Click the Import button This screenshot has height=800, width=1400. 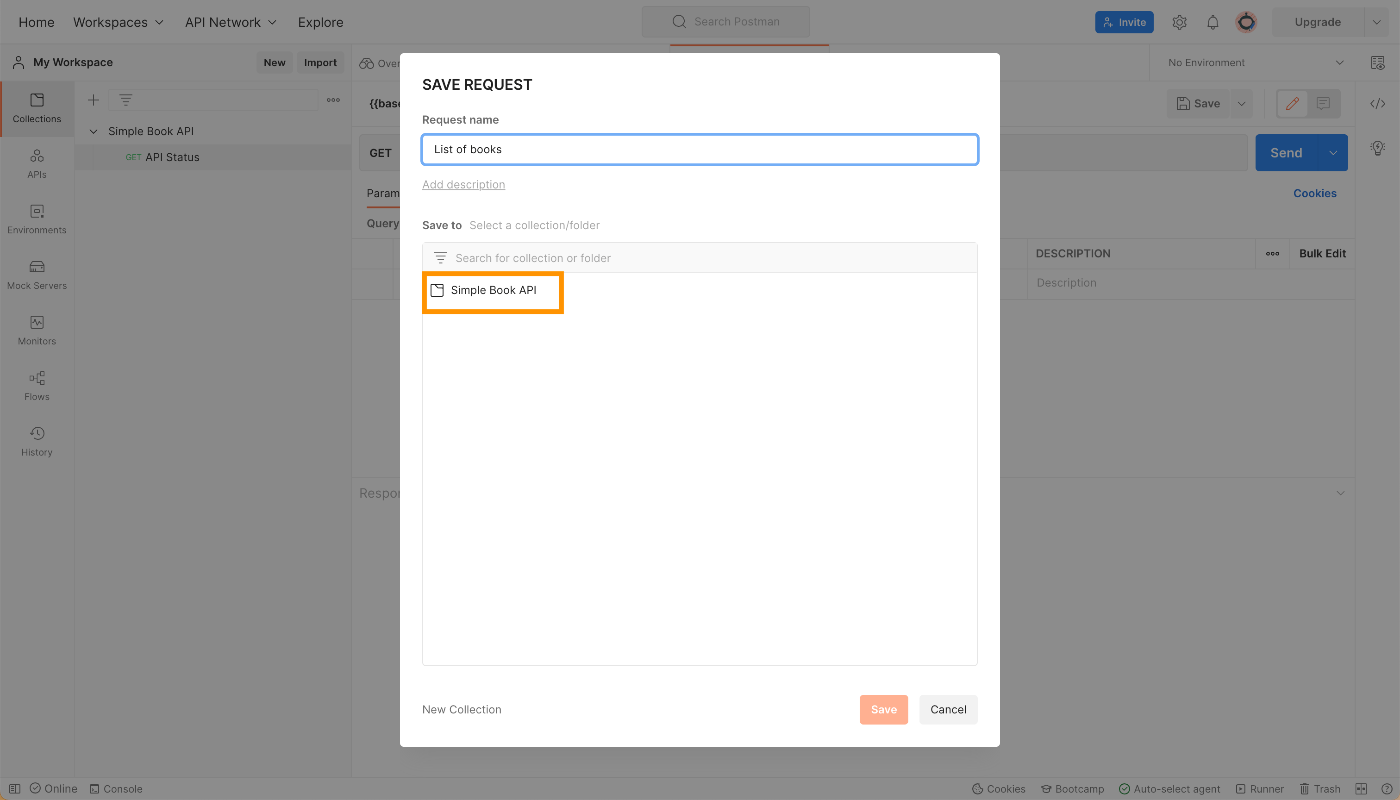[321, 62]
